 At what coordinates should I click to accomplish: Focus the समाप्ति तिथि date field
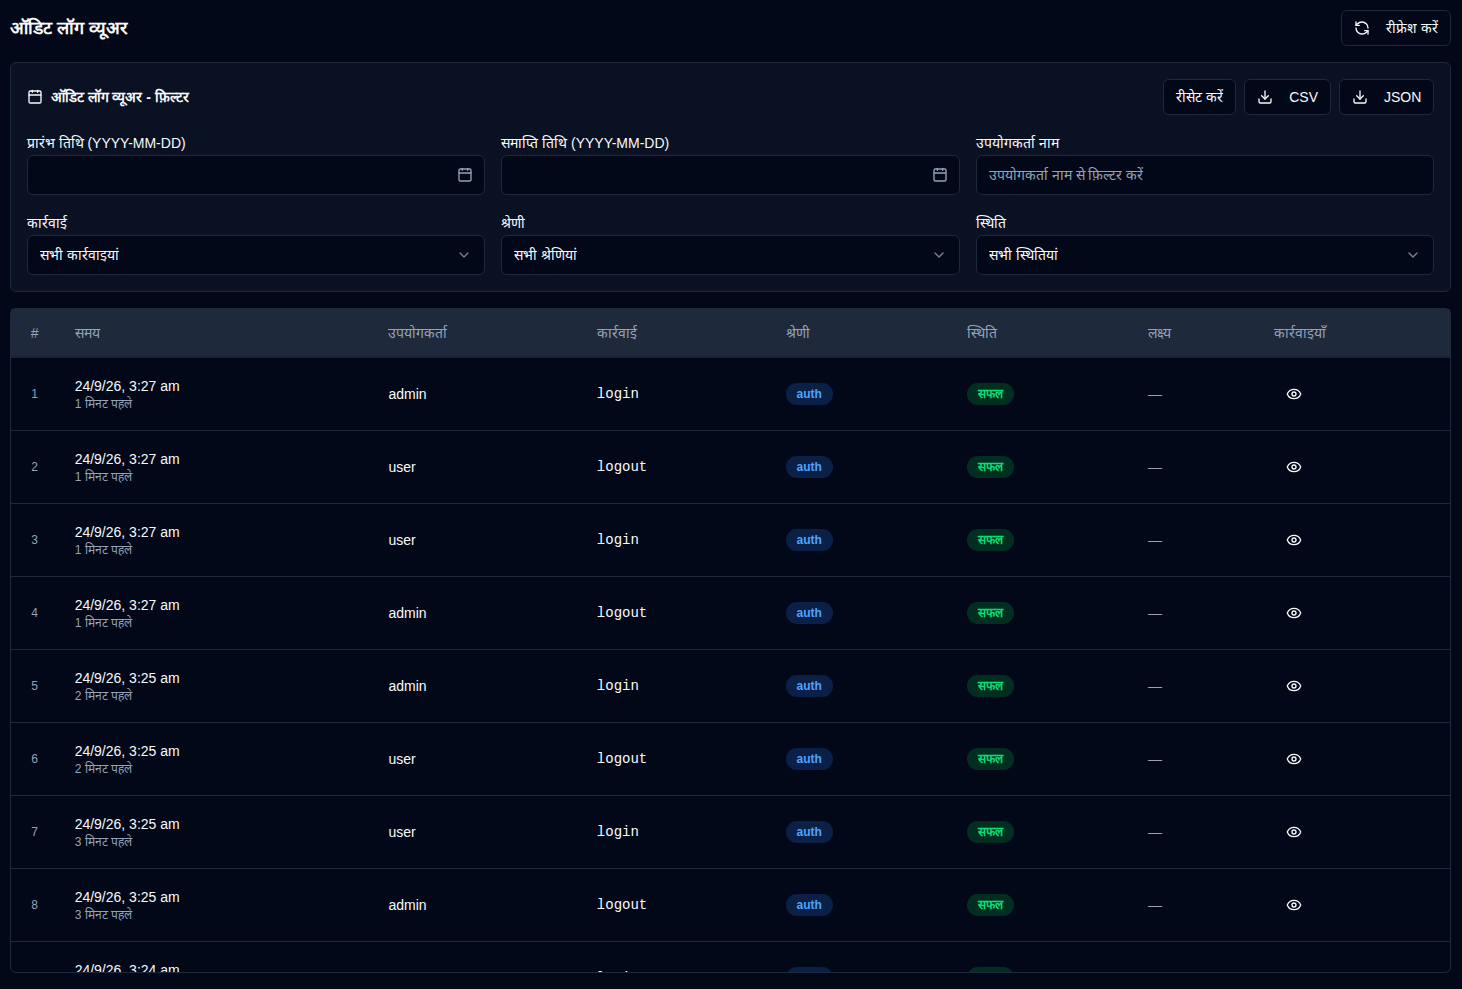pyautogui.click(x=730, y=175)
